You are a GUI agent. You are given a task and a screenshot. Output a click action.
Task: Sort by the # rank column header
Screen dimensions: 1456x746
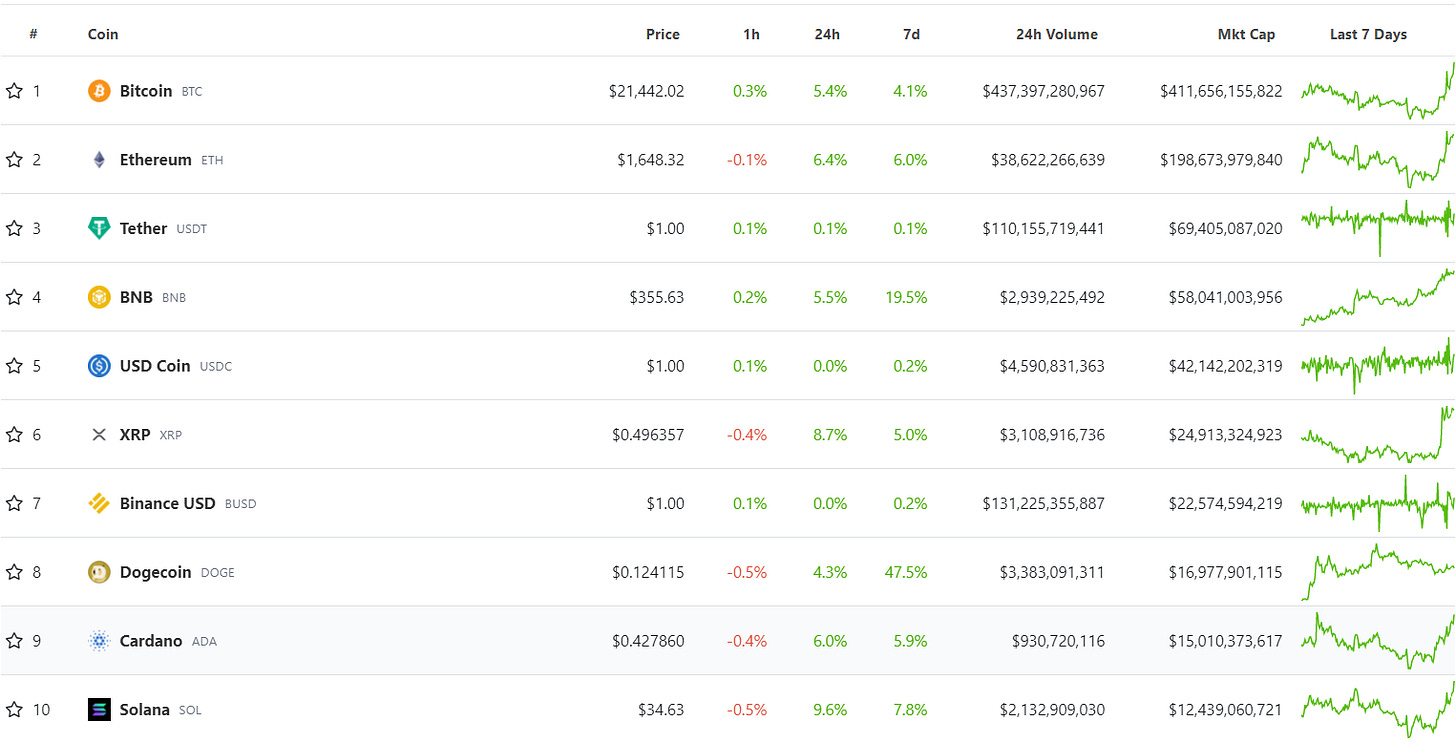[x=33, y=34]
